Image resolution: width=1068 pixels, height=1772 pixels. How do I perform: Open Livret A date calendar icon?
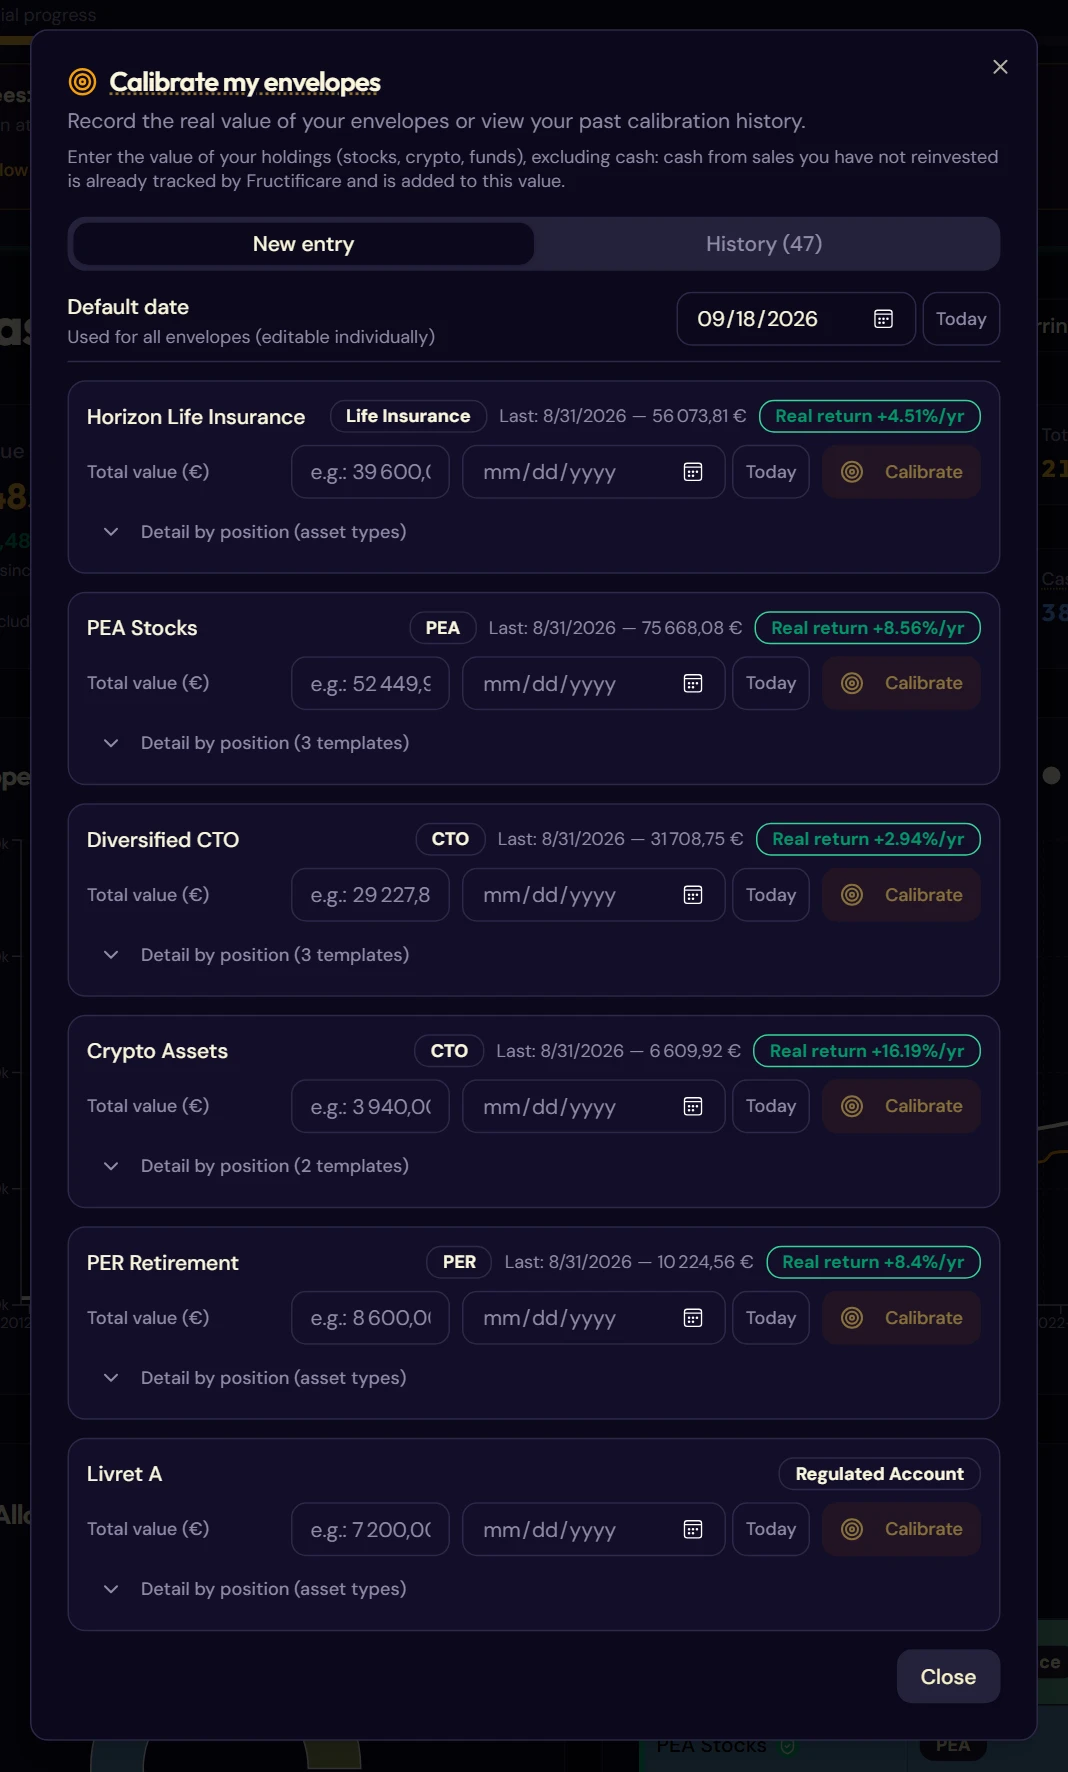click(693, 1529)
